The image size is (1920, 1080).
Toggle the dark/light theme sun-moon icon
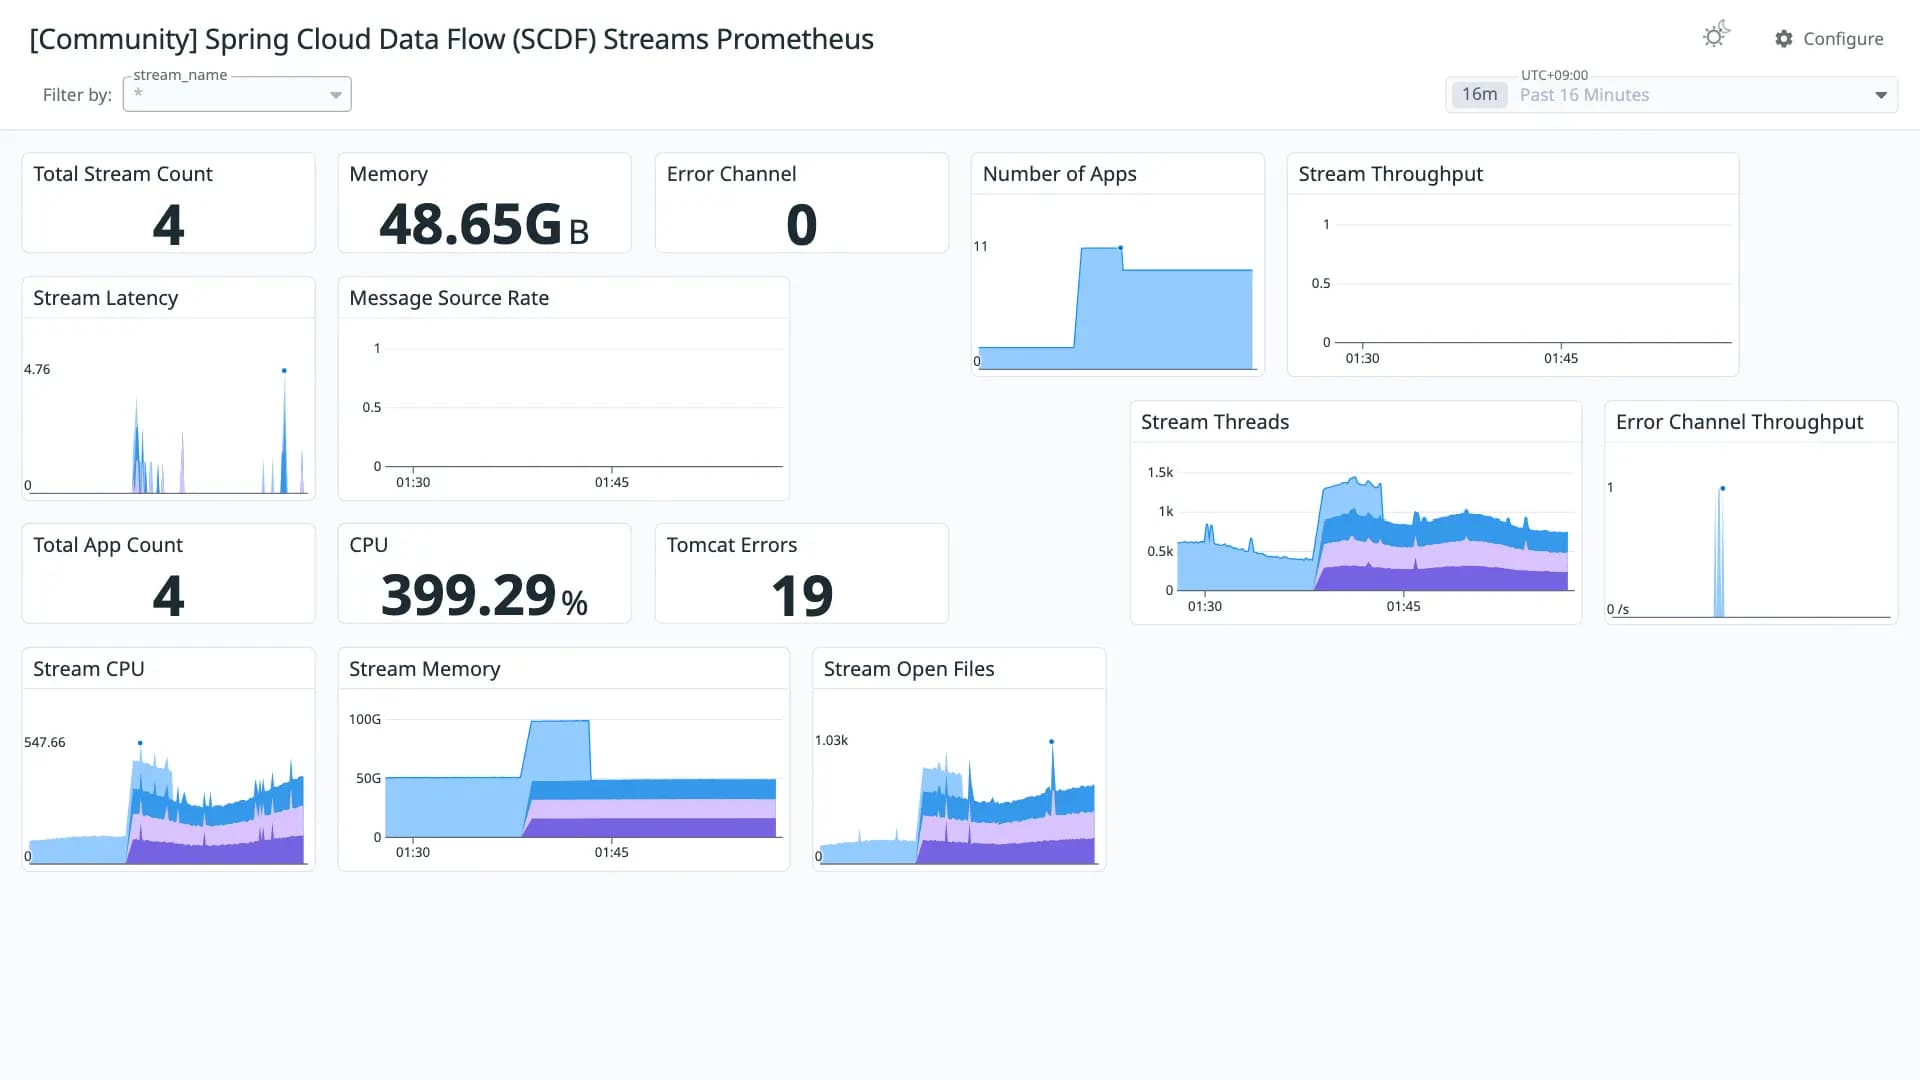1716,36
